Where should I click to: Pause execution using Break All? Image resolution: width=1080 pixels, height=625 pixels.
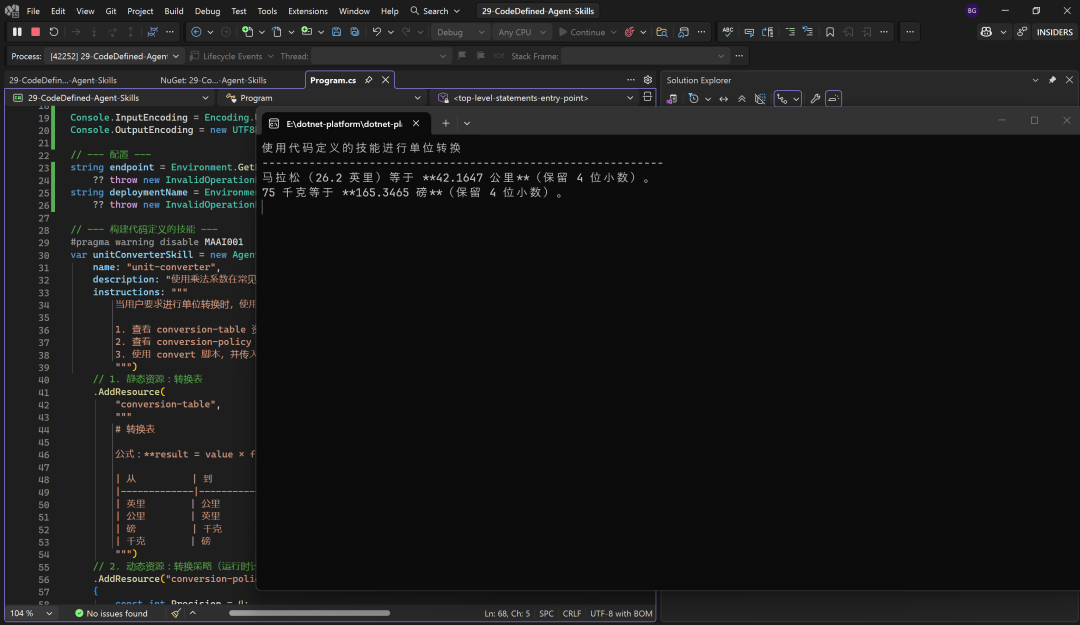coord(17,31)
